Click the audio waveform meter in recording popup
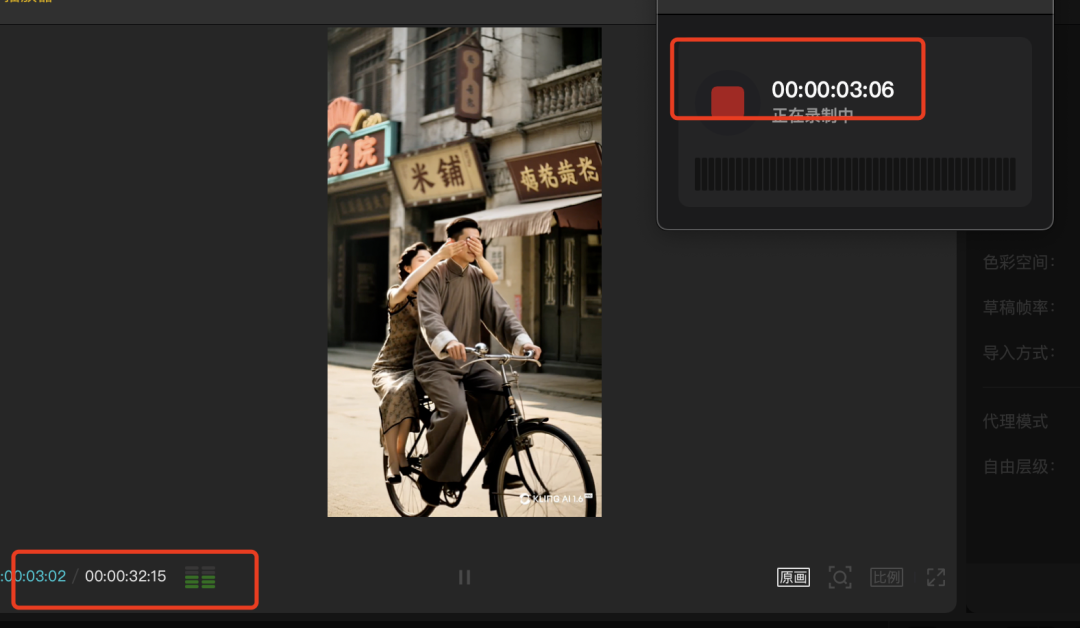The width and height of the screenshot is (1080, 628). pyautogui.click(x=854, y=174)
